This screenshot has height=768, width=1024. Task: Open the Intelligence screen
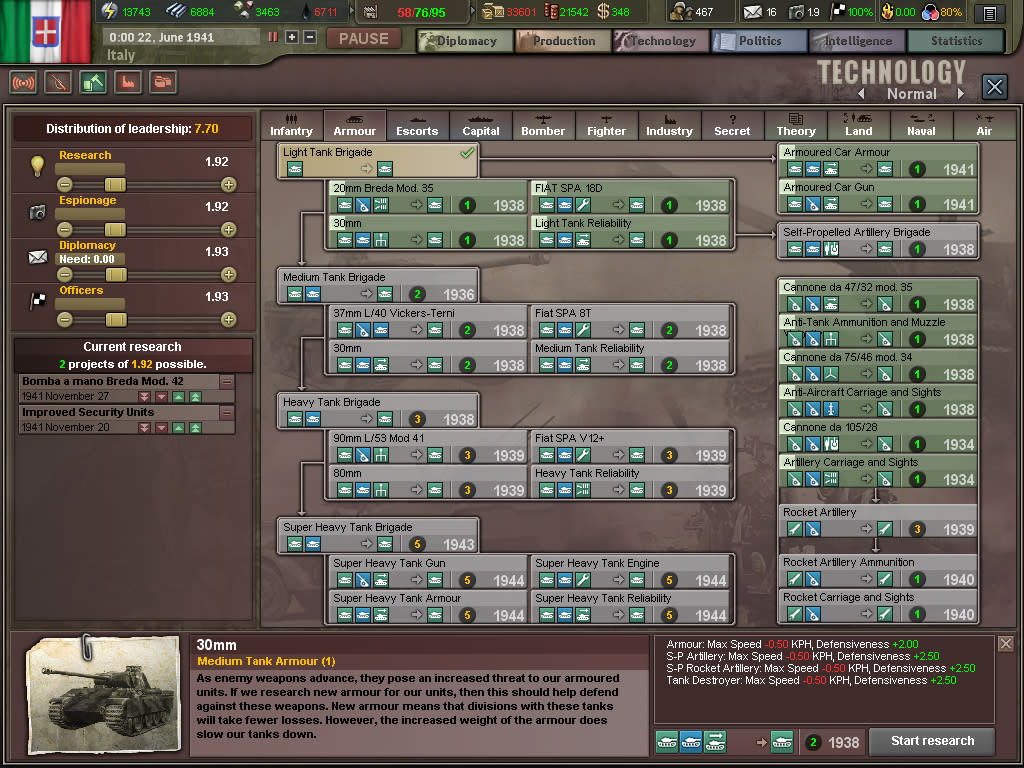(x=856, y=42)
